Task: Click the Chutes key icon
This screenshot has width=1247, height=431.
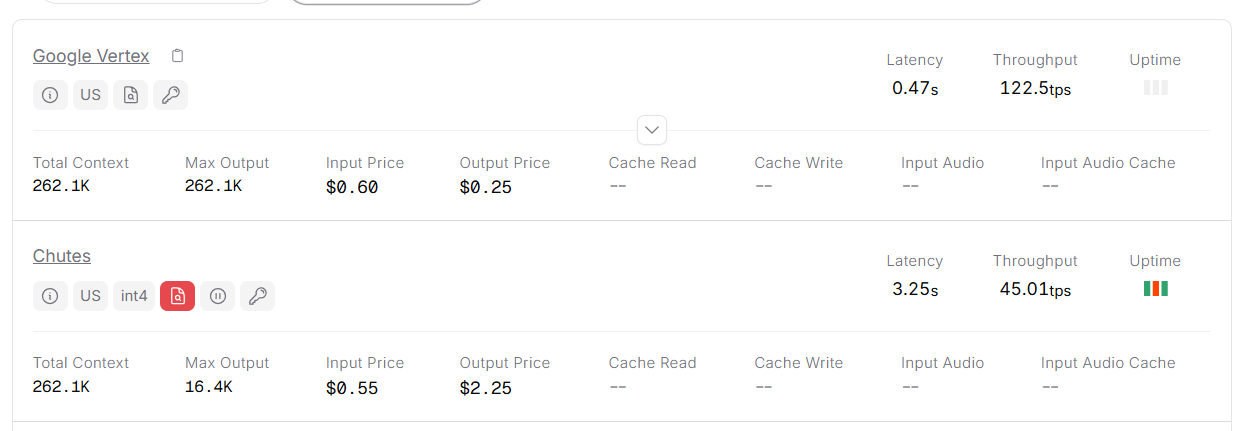Action: pyautogui.click(x=257, y=296)
